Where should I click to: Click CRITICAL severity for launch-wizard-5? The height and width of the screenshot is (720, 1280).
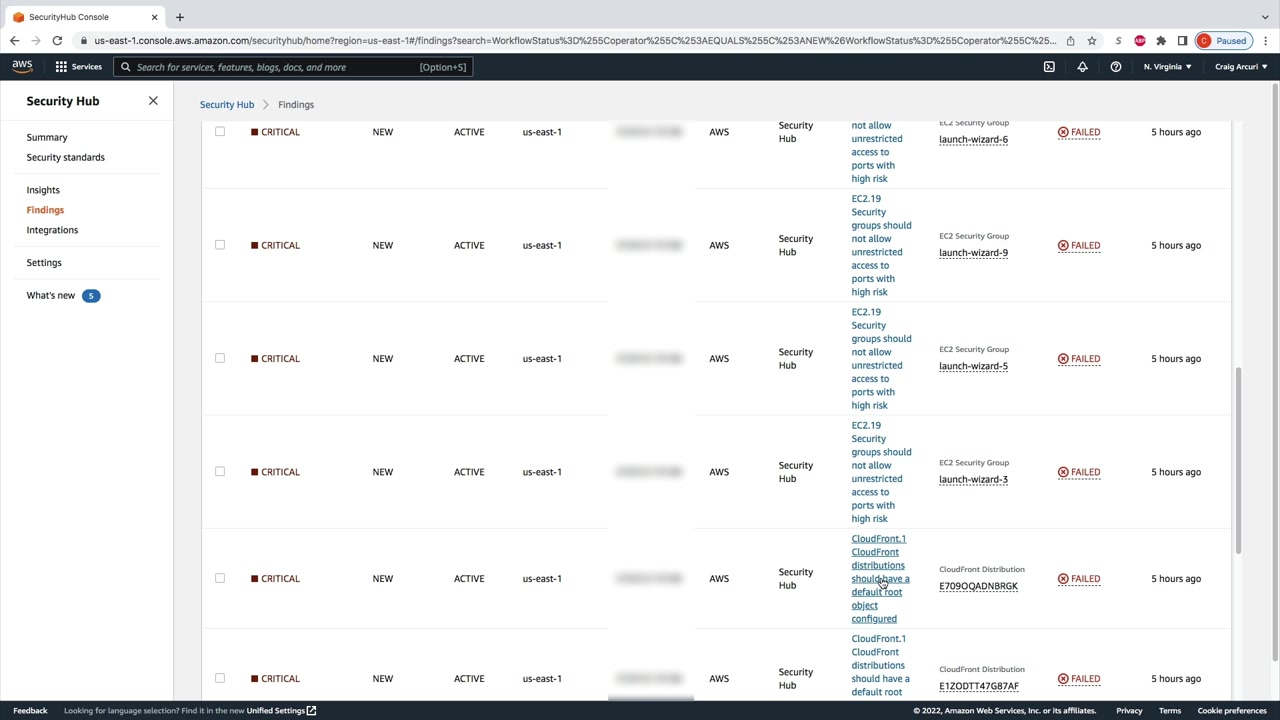click(x=275, y=358)
